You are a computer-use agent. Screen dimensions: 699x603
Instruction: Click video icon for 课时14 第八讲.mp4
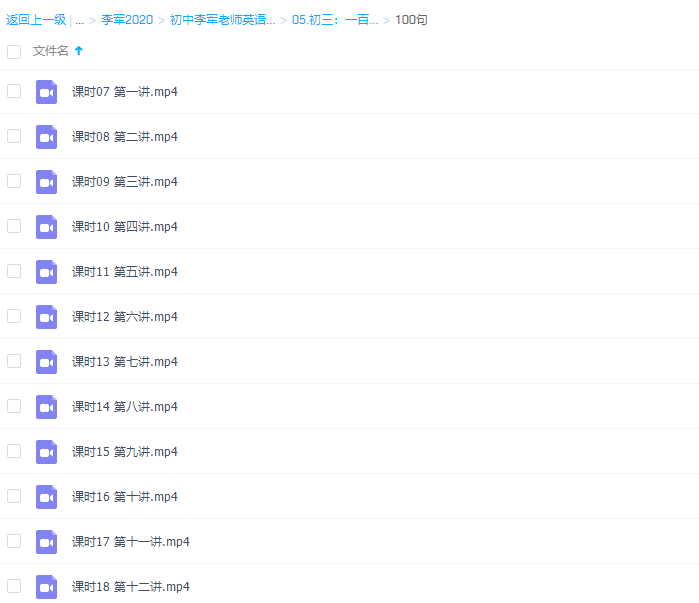(x=46, y=407)
